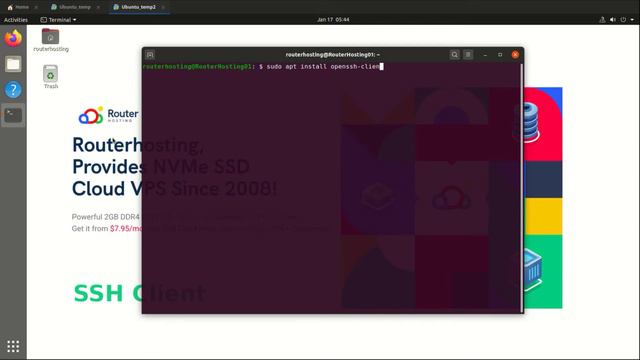Minimize the terminal window

[x=485, y=55]
